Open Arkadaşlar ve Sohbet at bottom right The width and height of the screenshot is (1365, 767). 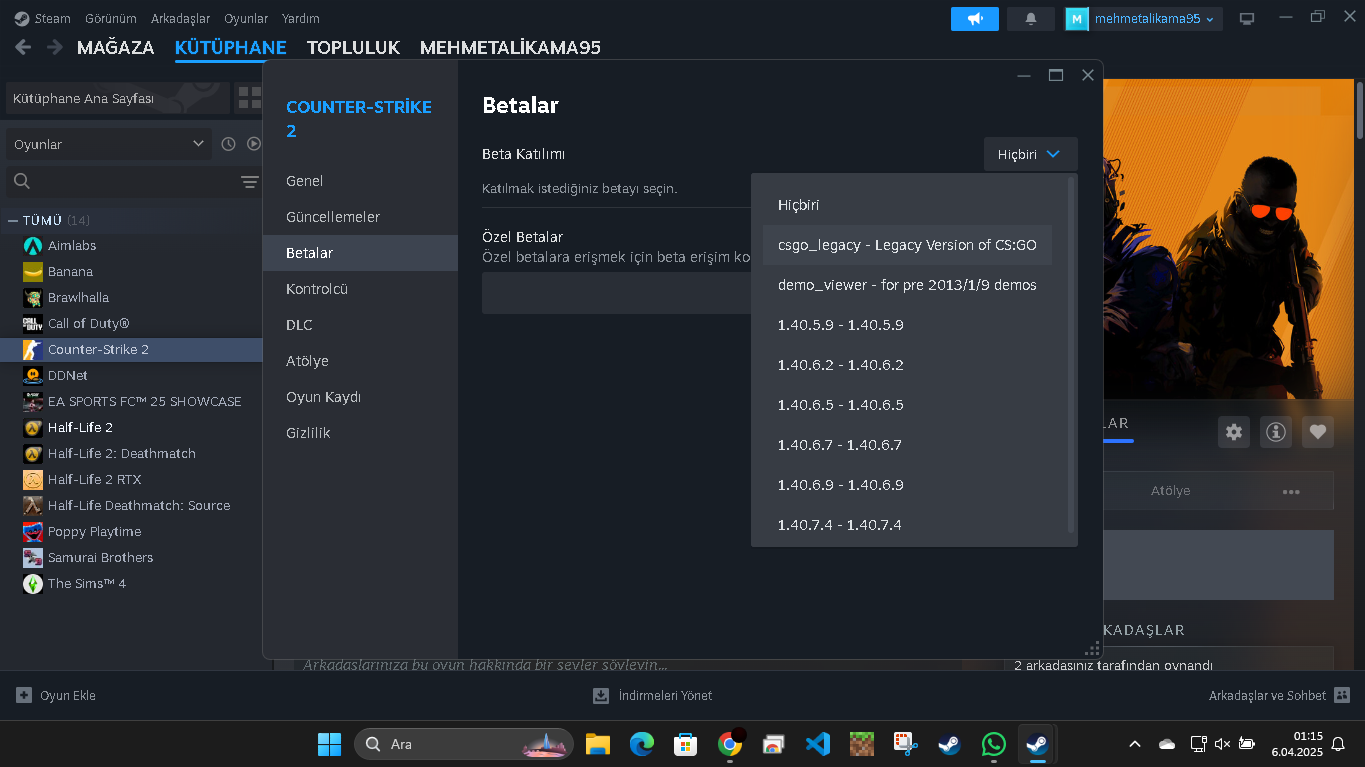click(x=1279, y=695)
